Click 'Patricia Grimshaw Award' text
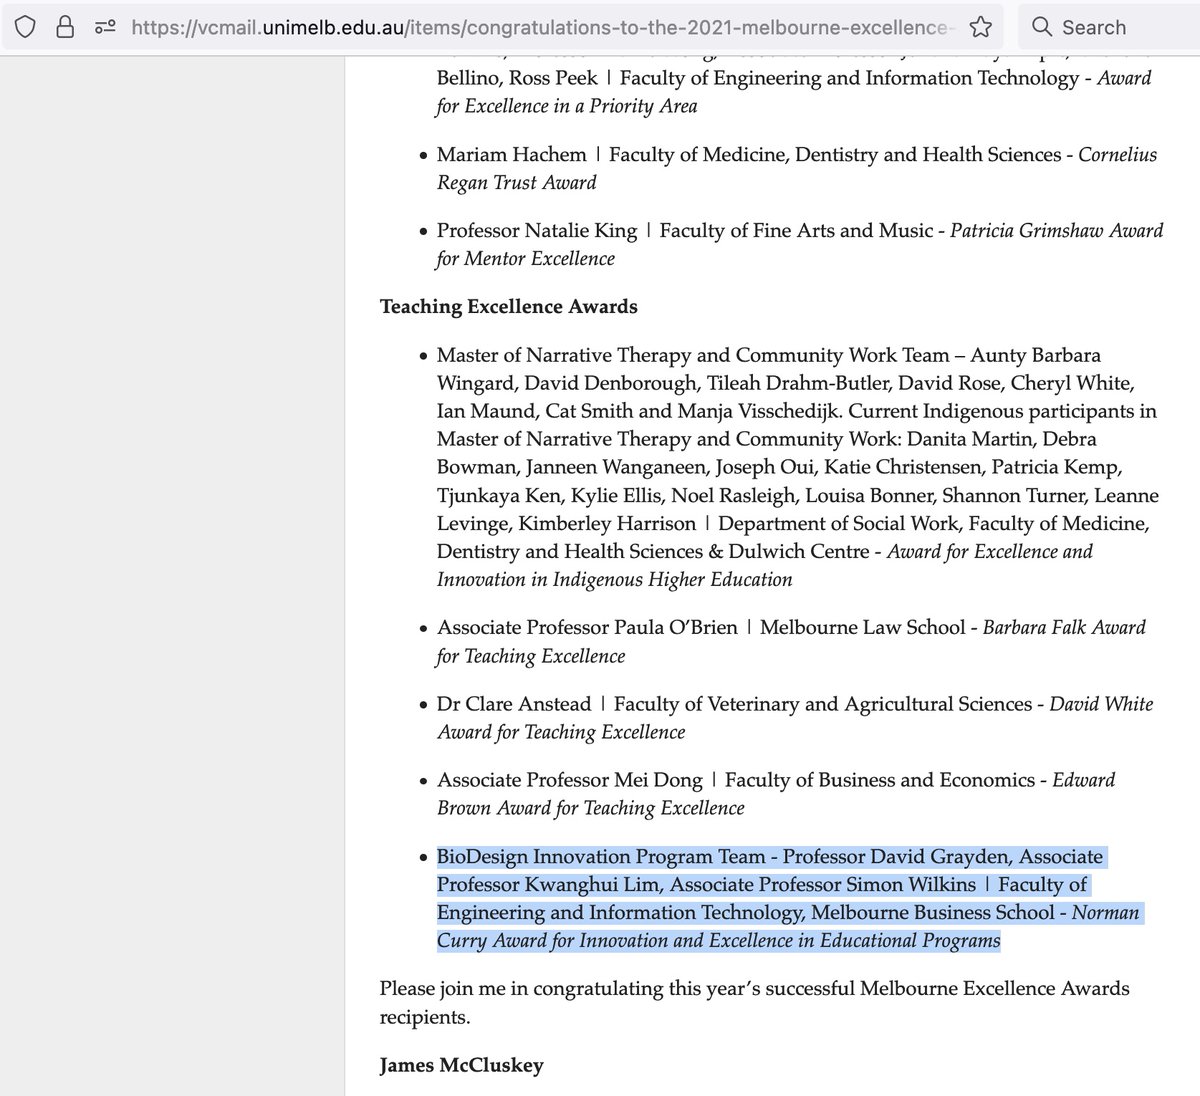The height and width of the screenshot is (1096, 1200). (x=1056, y=231)
